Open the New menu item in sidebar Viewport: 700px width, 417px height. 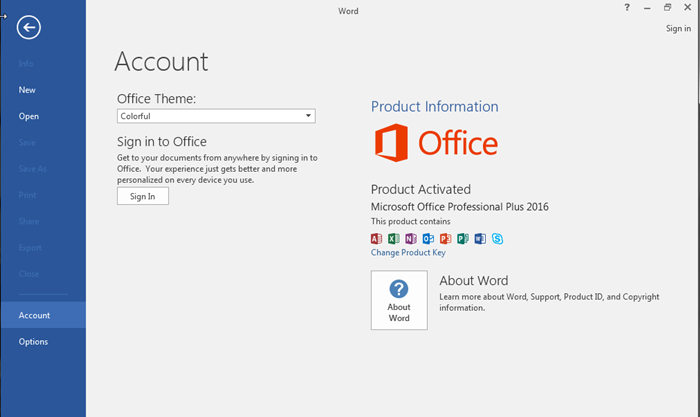(27, 90)
